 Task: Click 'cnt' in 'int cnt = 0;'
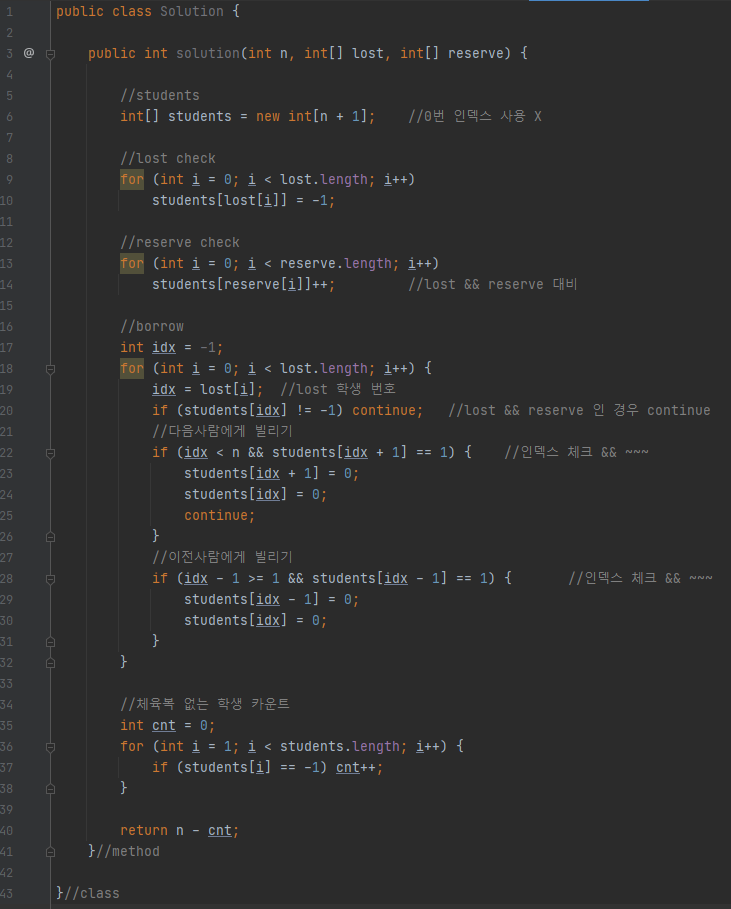164,725
